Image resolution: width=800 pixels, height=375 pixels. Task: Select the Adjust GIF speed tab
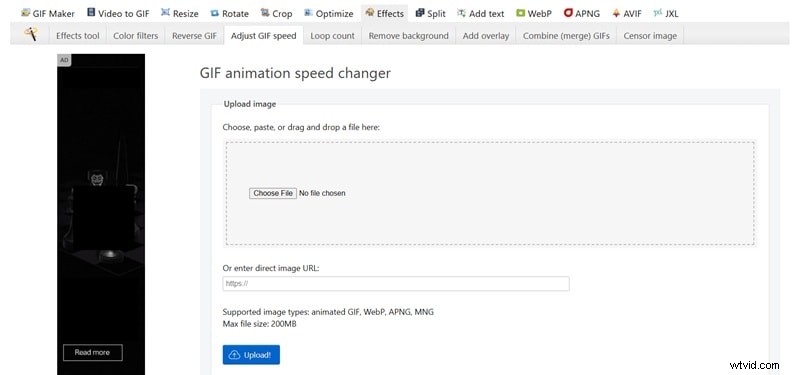click(x=263, y=36)
